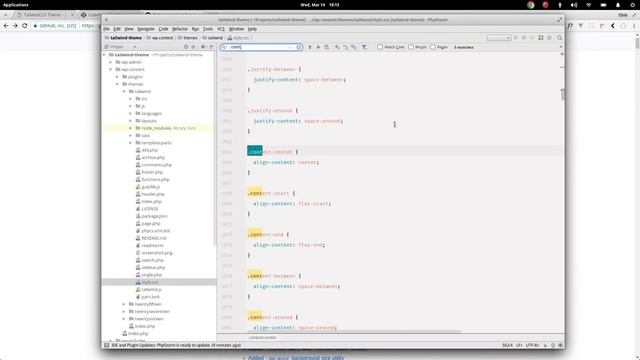640x360 pixels.
Task: Click the IDE update notification in status bar
Action: point(176,345)
